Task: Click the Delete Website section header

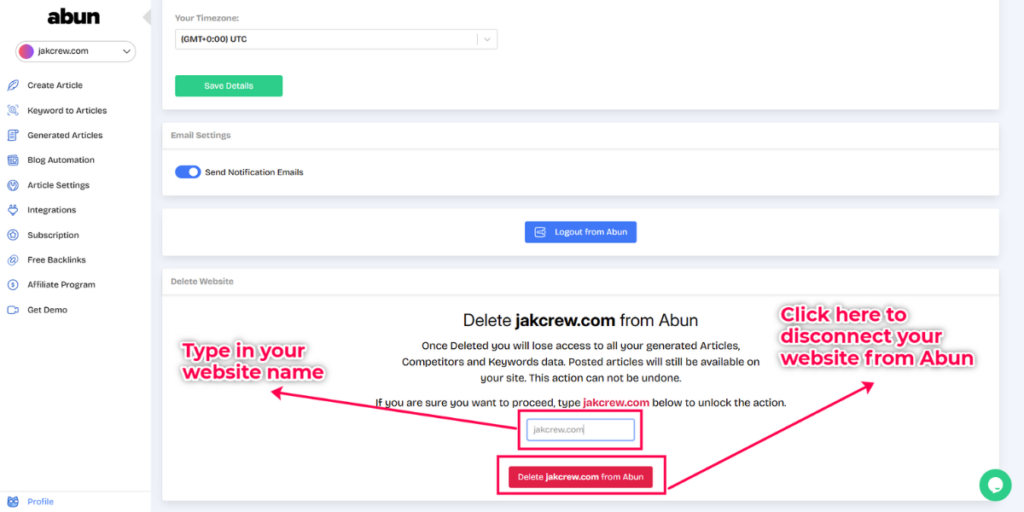Action: [x=202, y=281]
